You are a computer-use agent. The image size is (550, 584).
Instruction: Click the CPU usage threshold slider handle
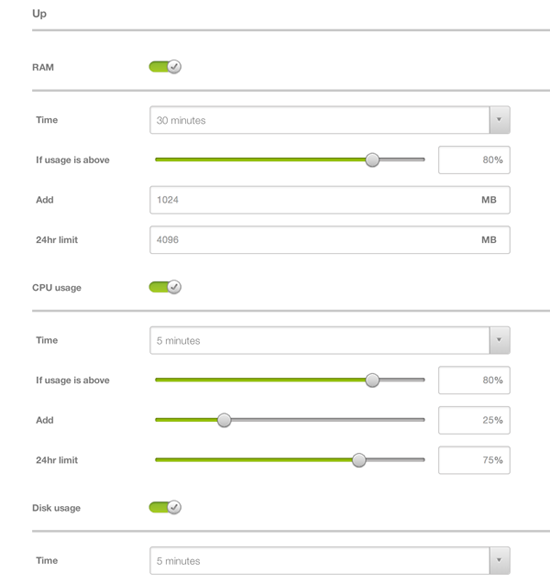click(x=372, y=380)
